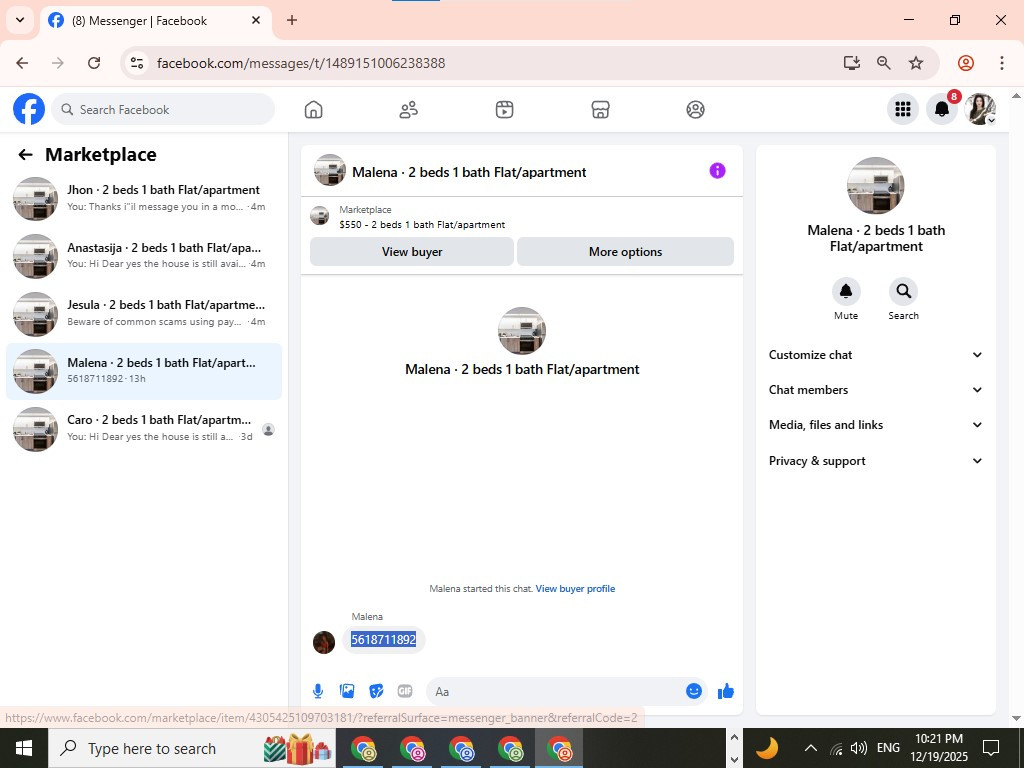Viewport: 1024px width, 768px height.
Task: Expand Customize chat section
Action: click(875, 355)
